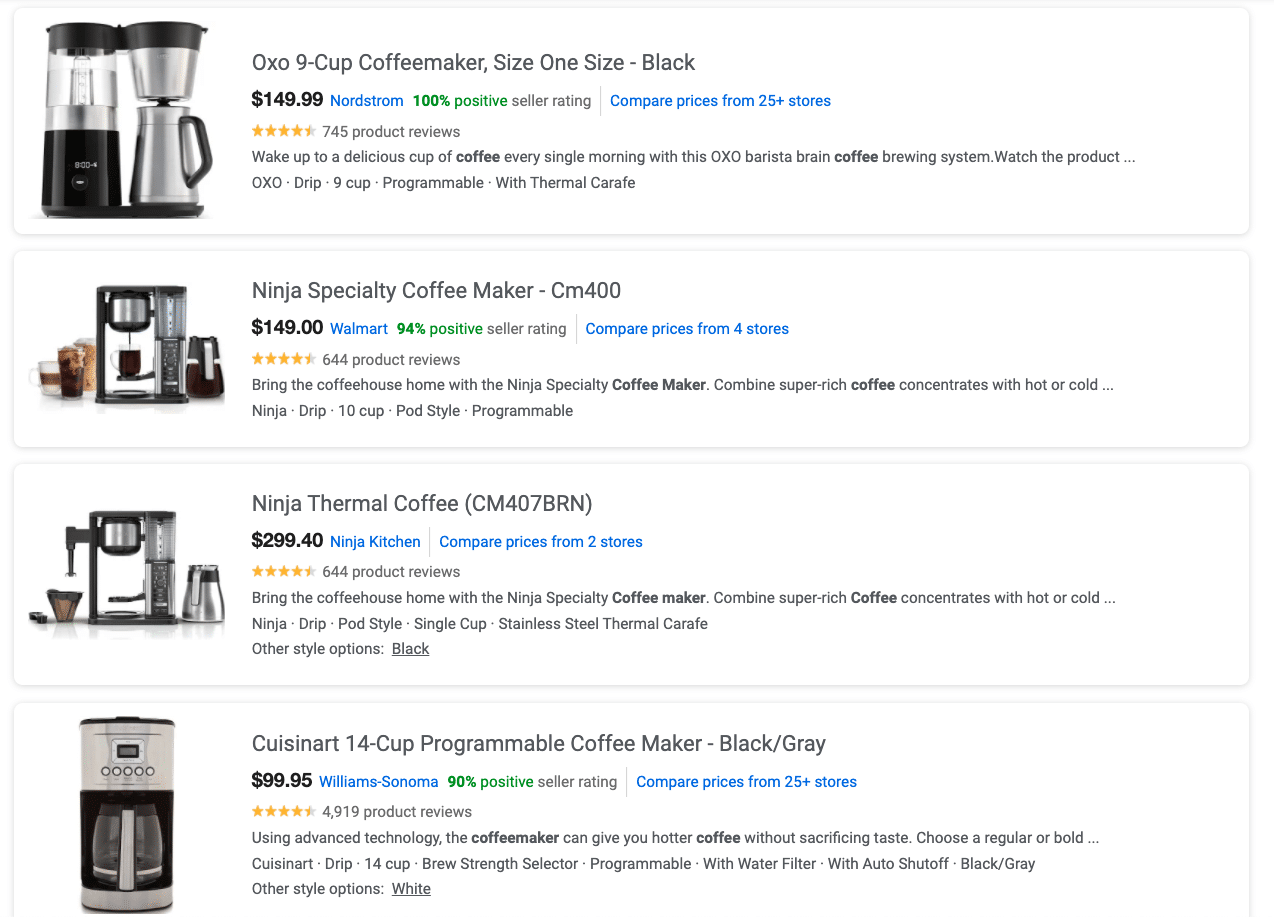Open the Ninja Thermal Coffee CM407BRN listing
The image size is (1274, 917).
[421, 503]
